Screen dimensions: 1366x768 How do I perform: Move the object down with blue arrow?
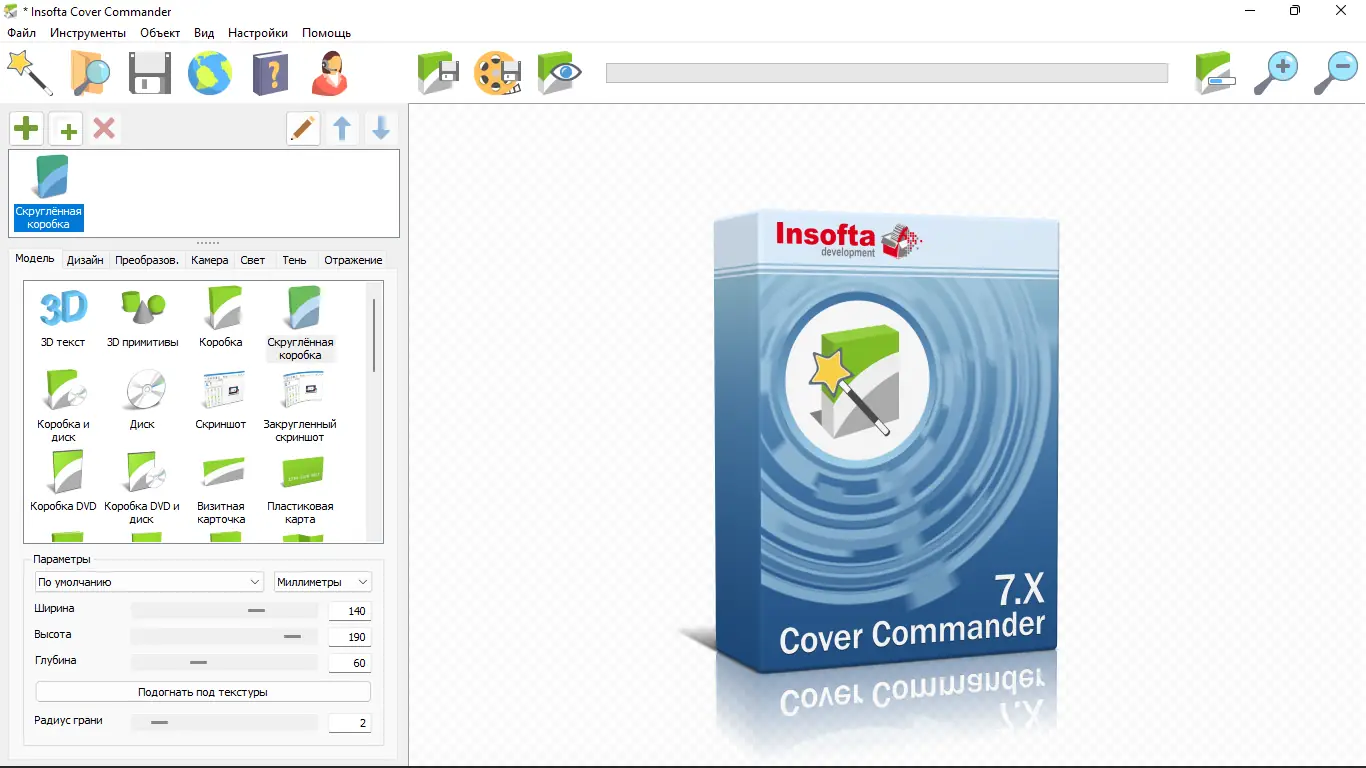381,129
